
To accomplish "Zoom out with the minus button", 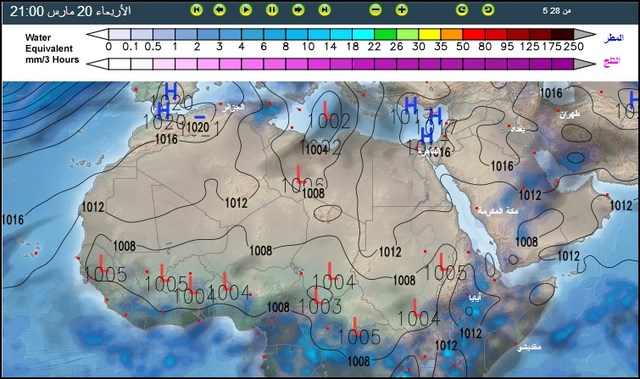I will point(376,10).
